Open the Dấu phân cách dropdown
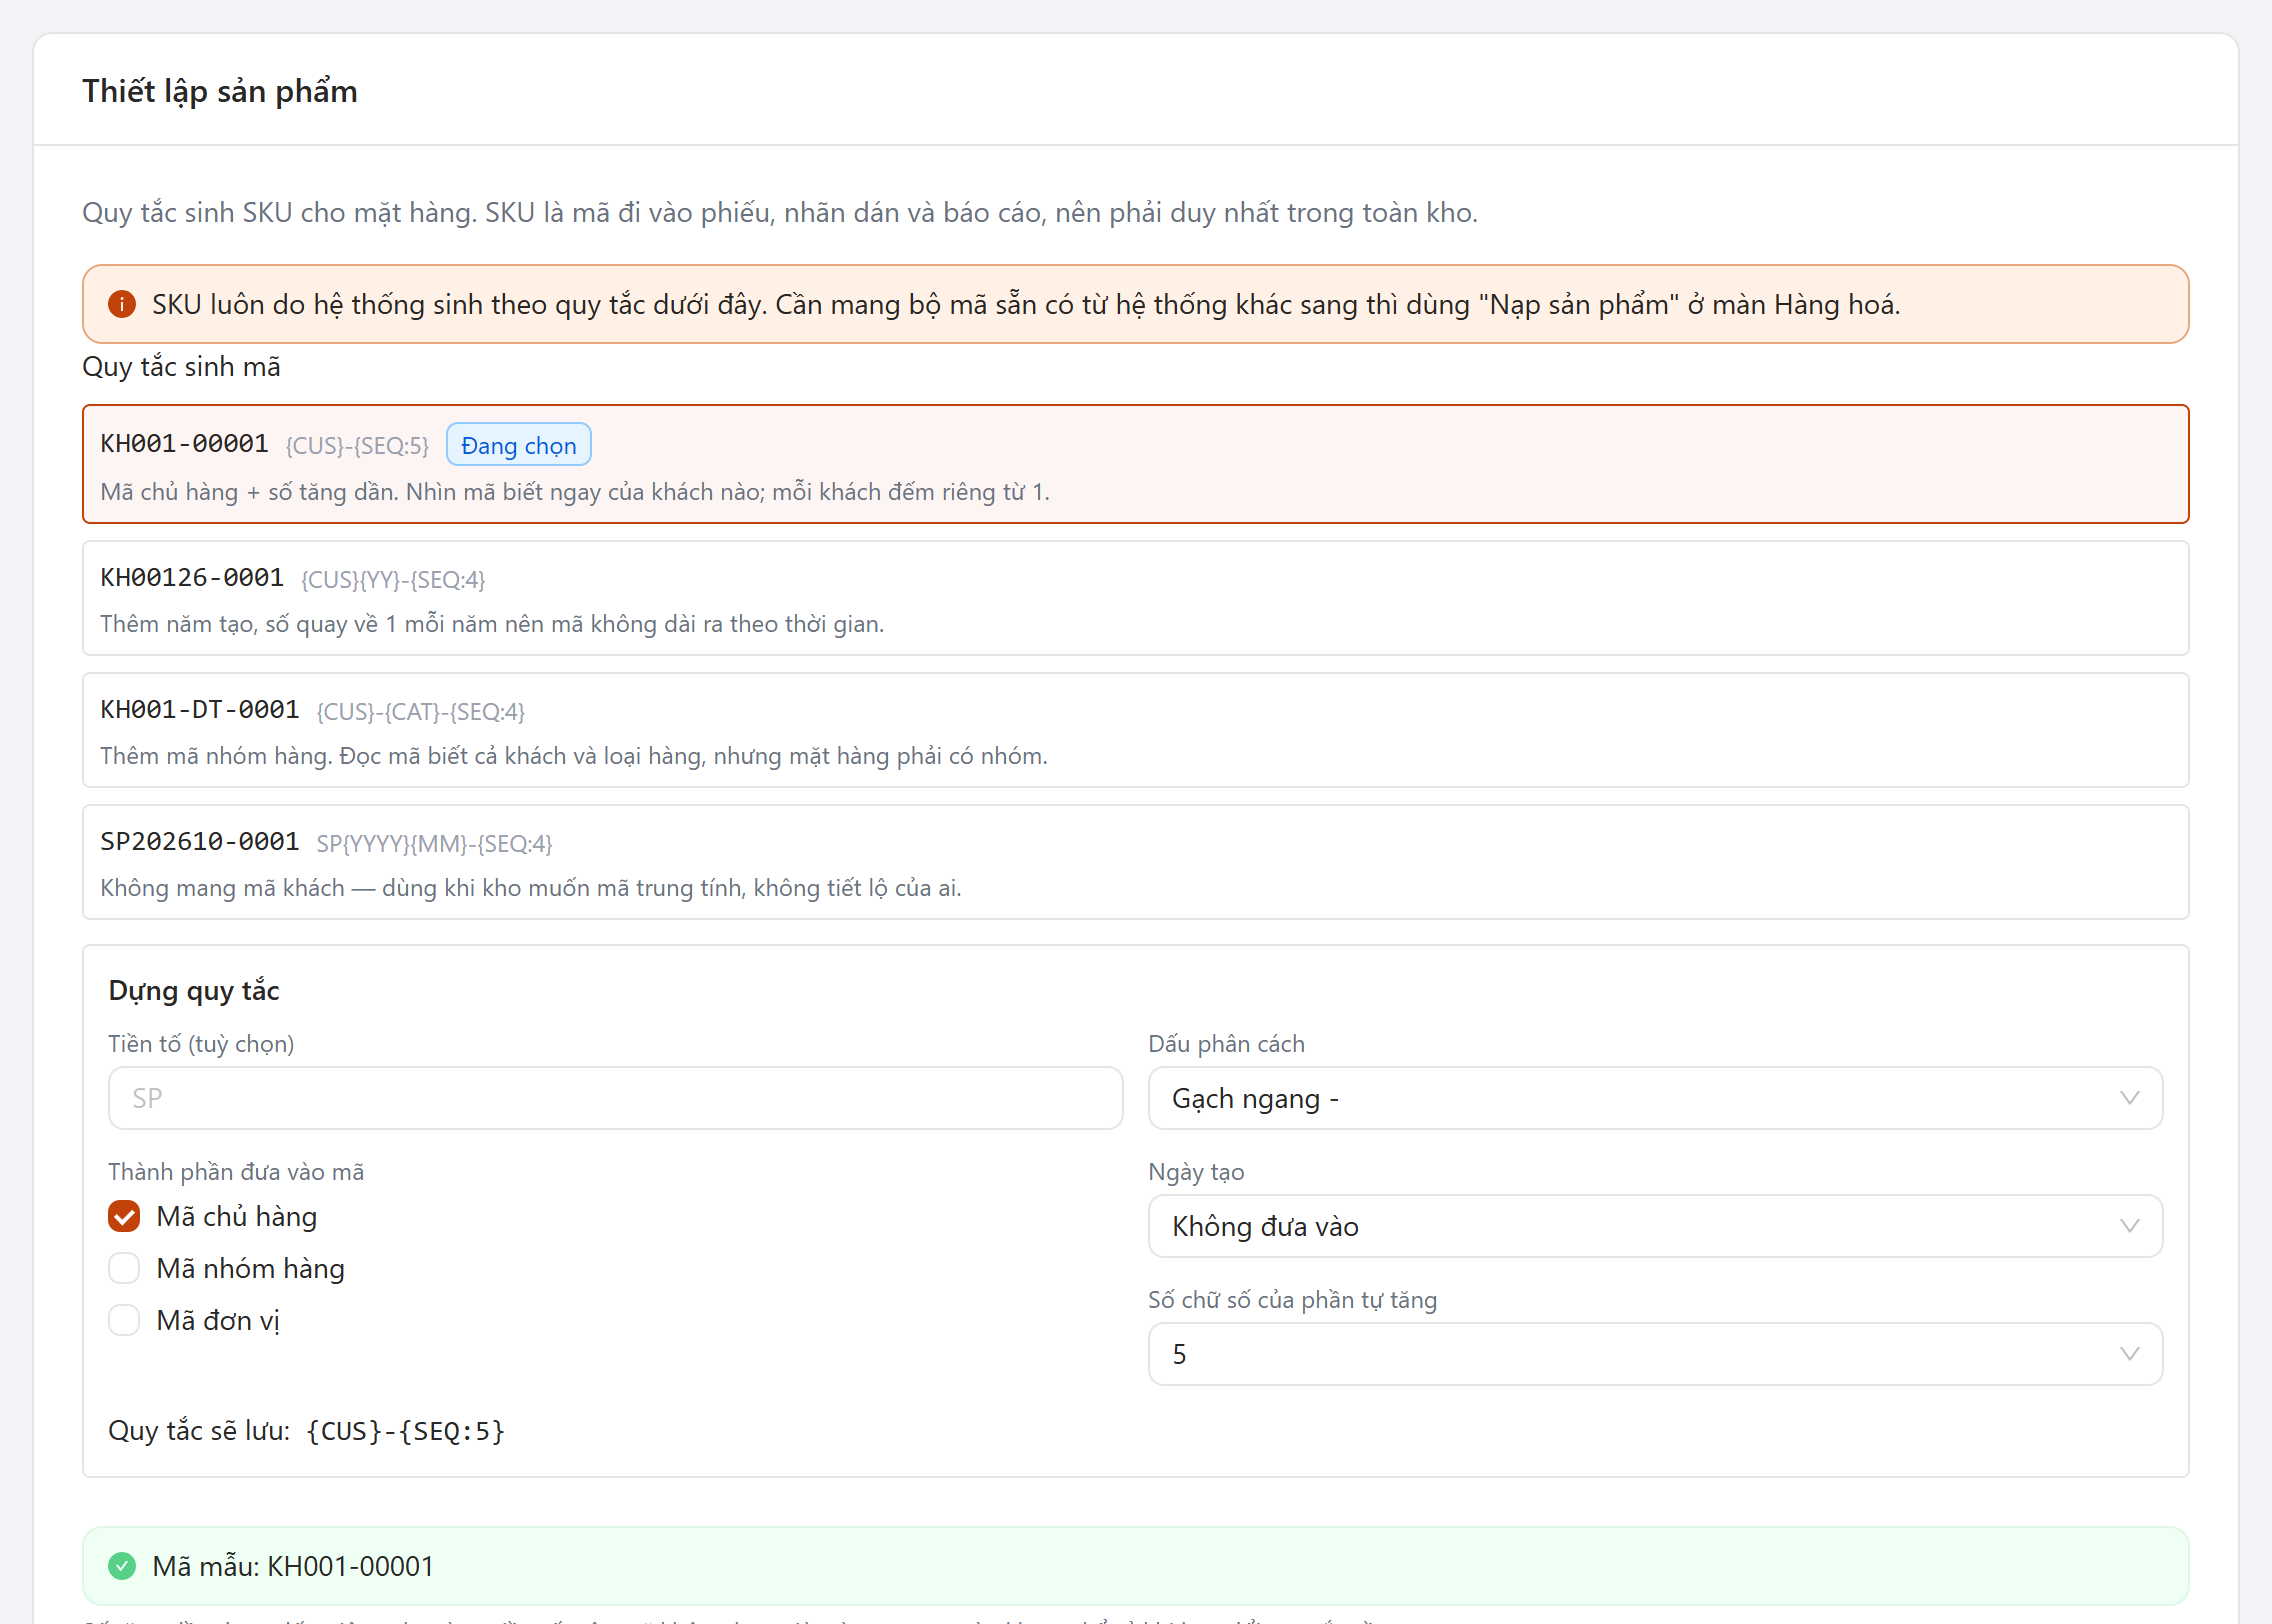The width and height of the screenshot is (2272, 1624). (1655, 1098)
